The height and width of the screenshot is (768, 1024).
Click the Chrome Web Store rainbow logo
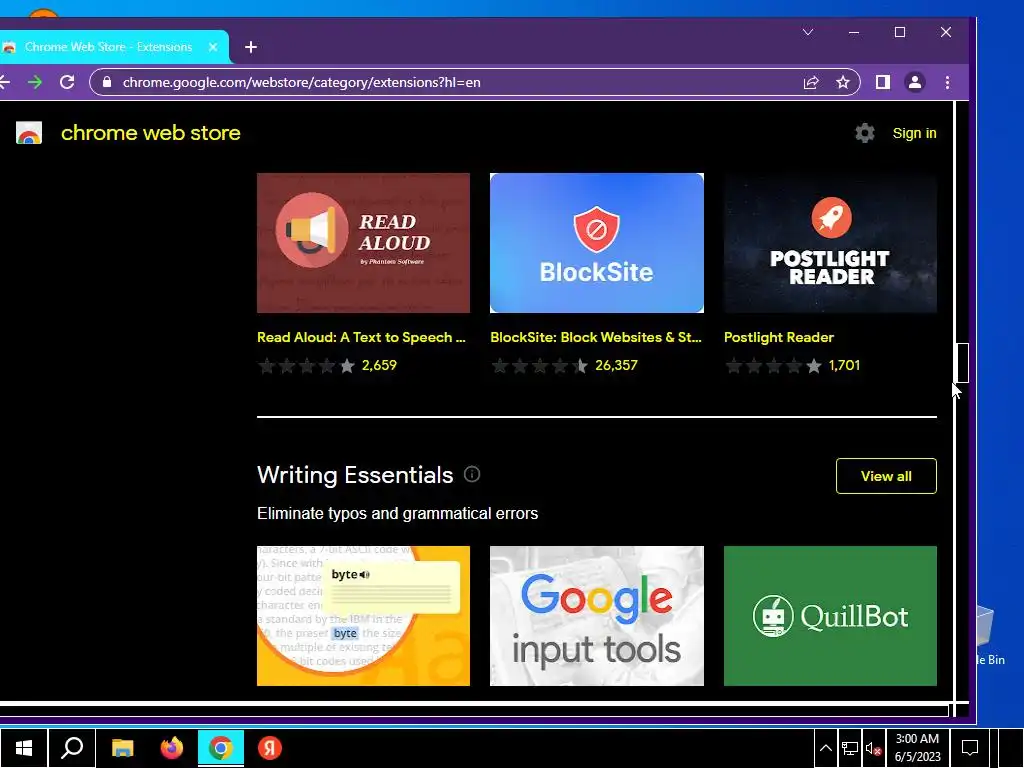[29, 133]
